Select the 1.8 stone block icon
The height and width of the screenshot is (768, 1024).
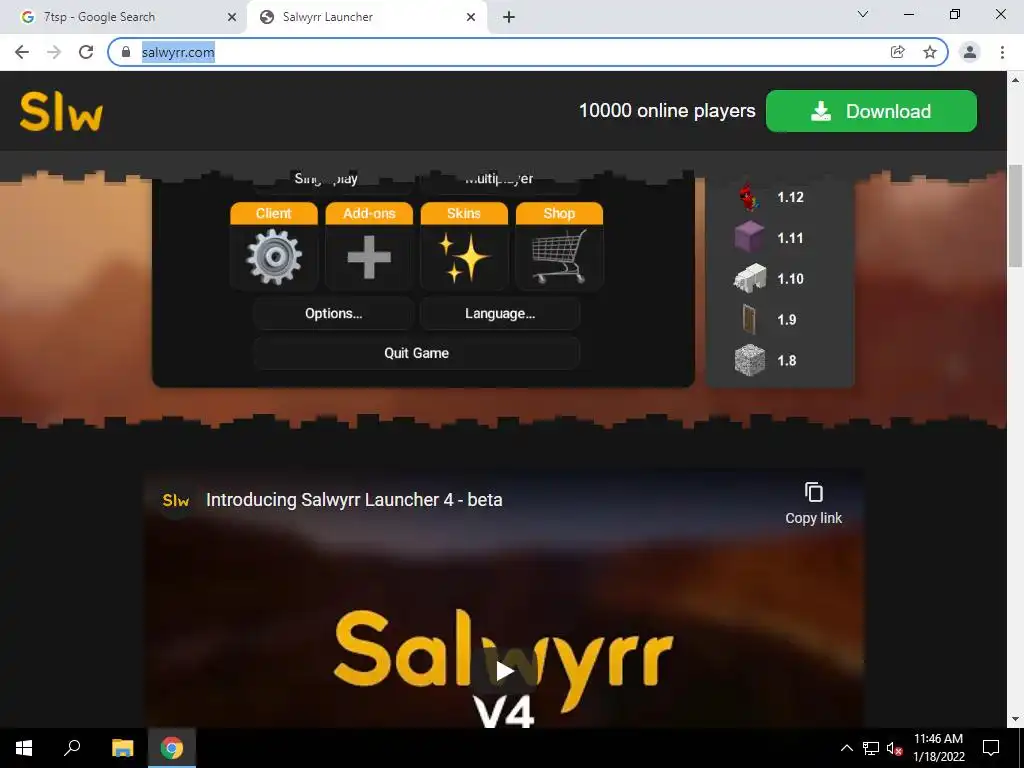point(750,360)
